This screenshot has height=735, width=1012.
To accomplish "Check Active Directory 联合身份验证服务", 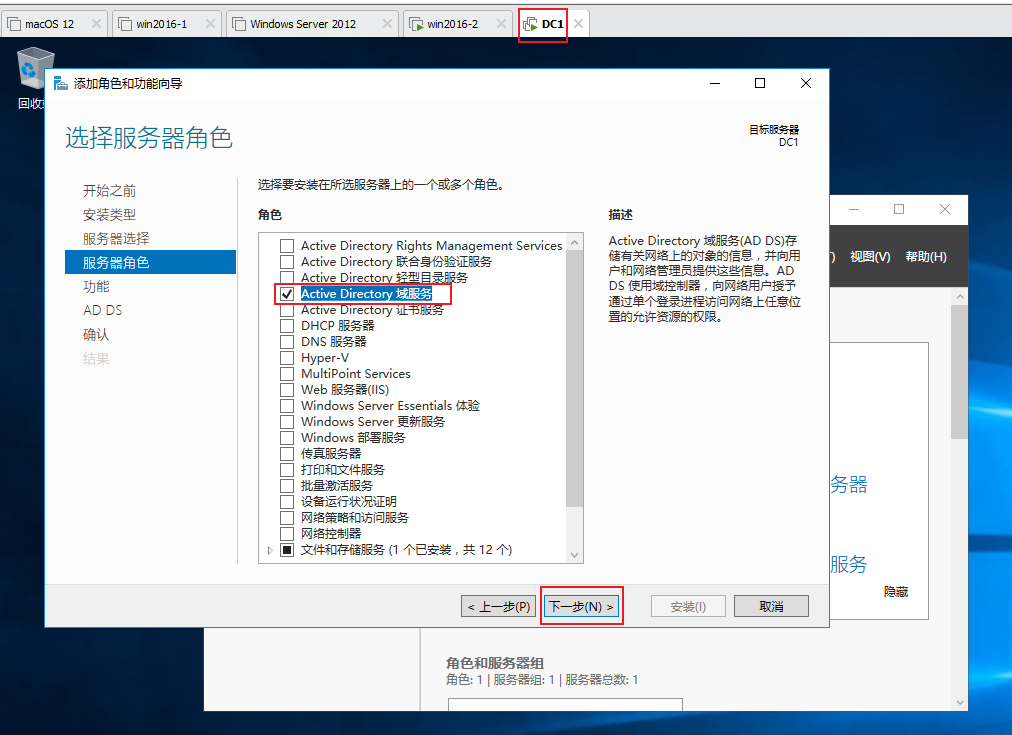I will 287,262.
